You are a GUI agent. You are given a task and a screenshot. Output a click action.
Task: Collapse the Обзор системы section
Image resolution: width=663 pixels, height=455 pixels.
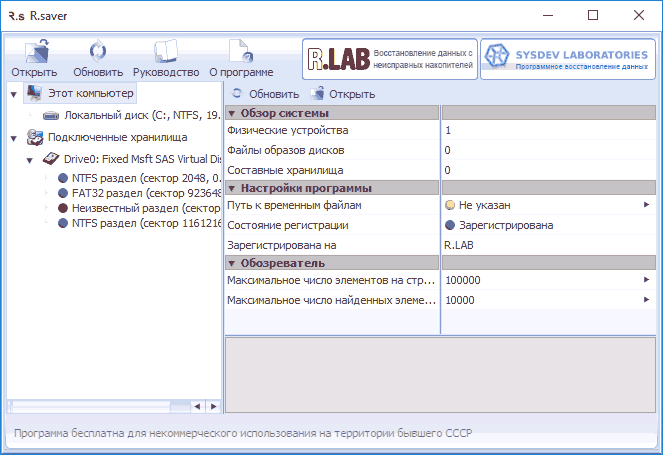232,112
